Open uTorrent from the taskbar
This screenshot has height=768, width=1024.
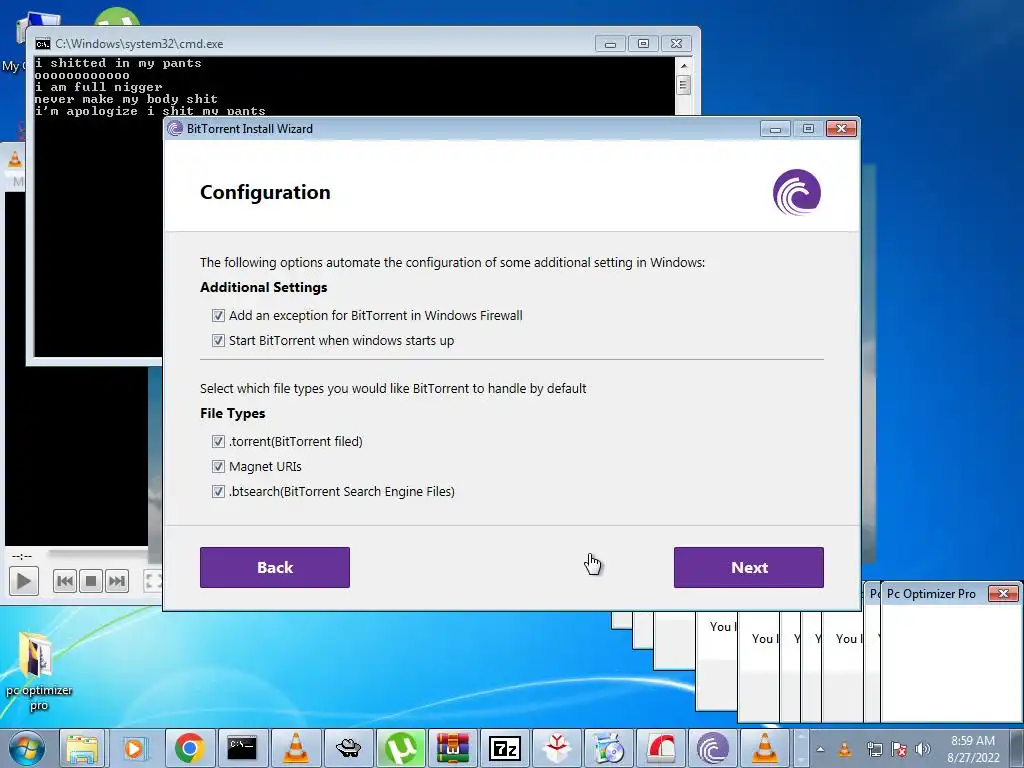point(400,748)
